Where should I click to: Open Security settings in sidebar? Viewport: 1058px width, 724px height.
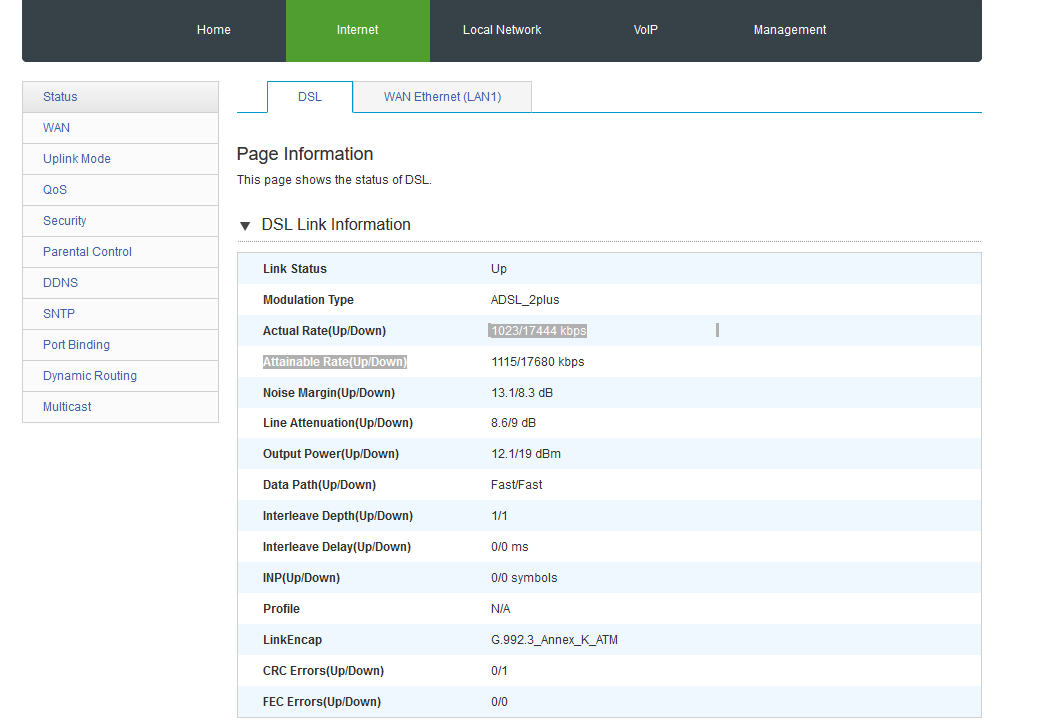pos(120,221)
